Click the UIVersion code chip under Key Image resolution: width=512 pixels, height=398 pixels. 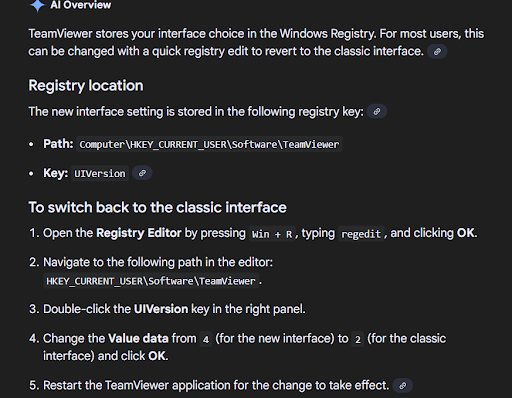coord(100,173)
